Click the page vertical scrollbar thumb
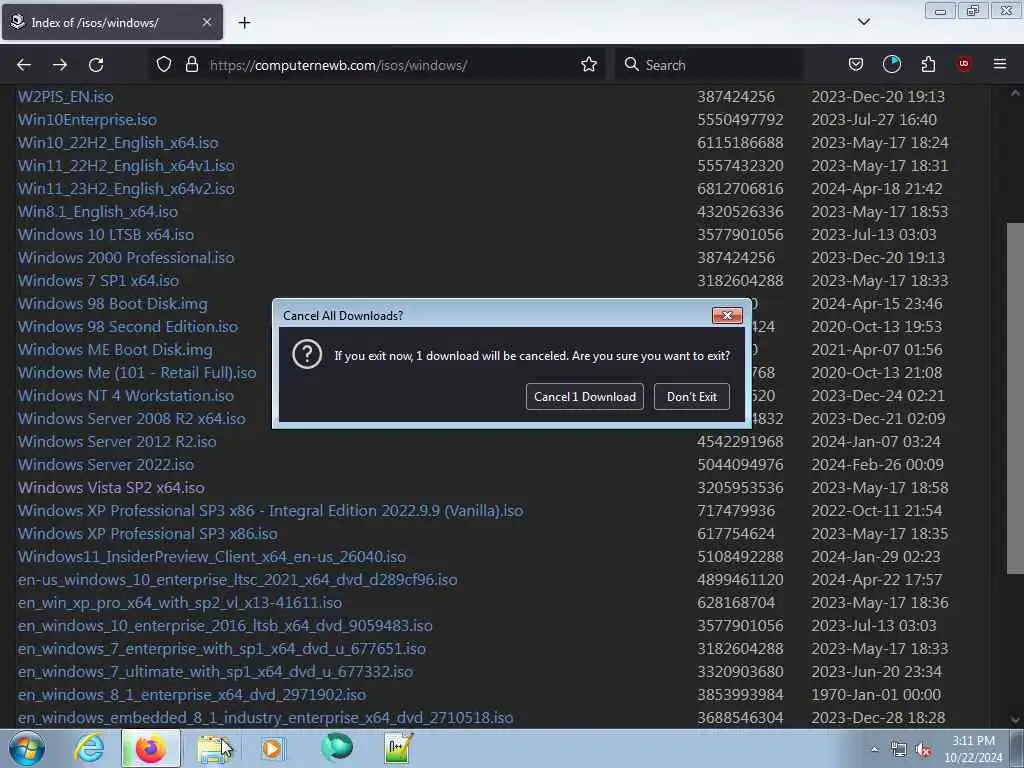 point(1015,398)
